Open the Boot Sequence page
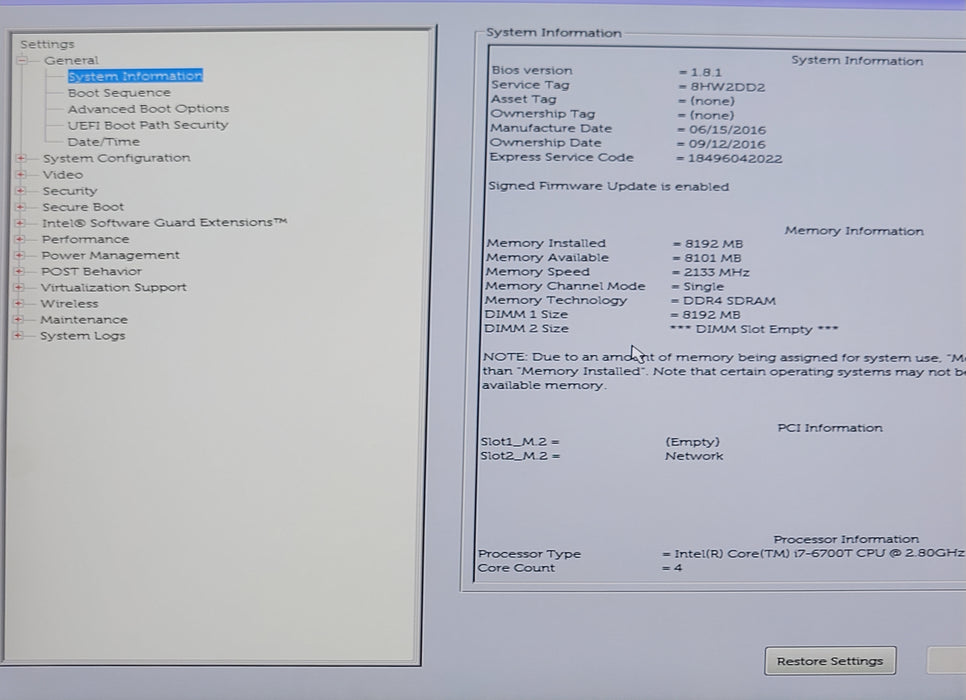966x700 pixels. tap(119, 92)
